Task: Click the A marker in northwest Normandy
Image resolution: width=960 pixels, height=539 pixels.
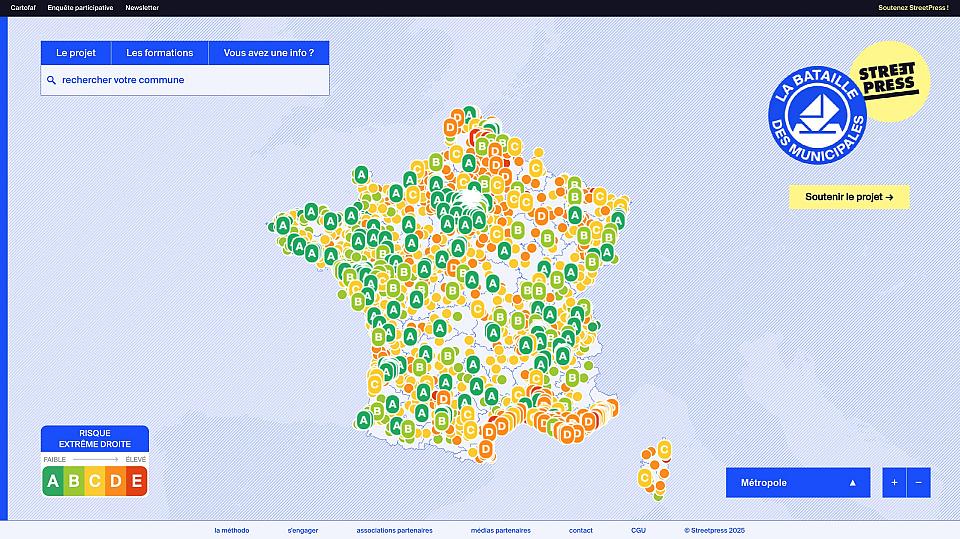Action: pos(361,174)
